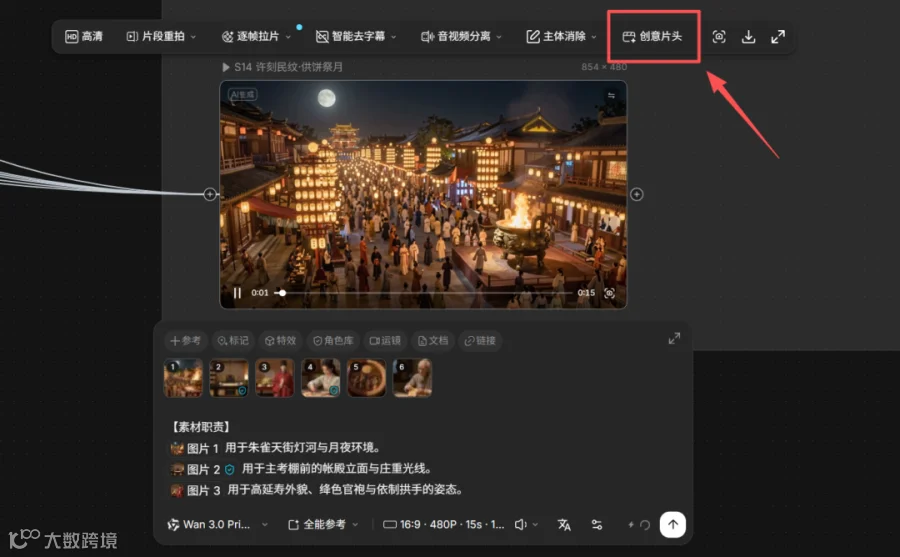Viewport: 900px width, 557px height.
Task: Click the 图片 2 tag in the prompt
Action: coord(203,469)
